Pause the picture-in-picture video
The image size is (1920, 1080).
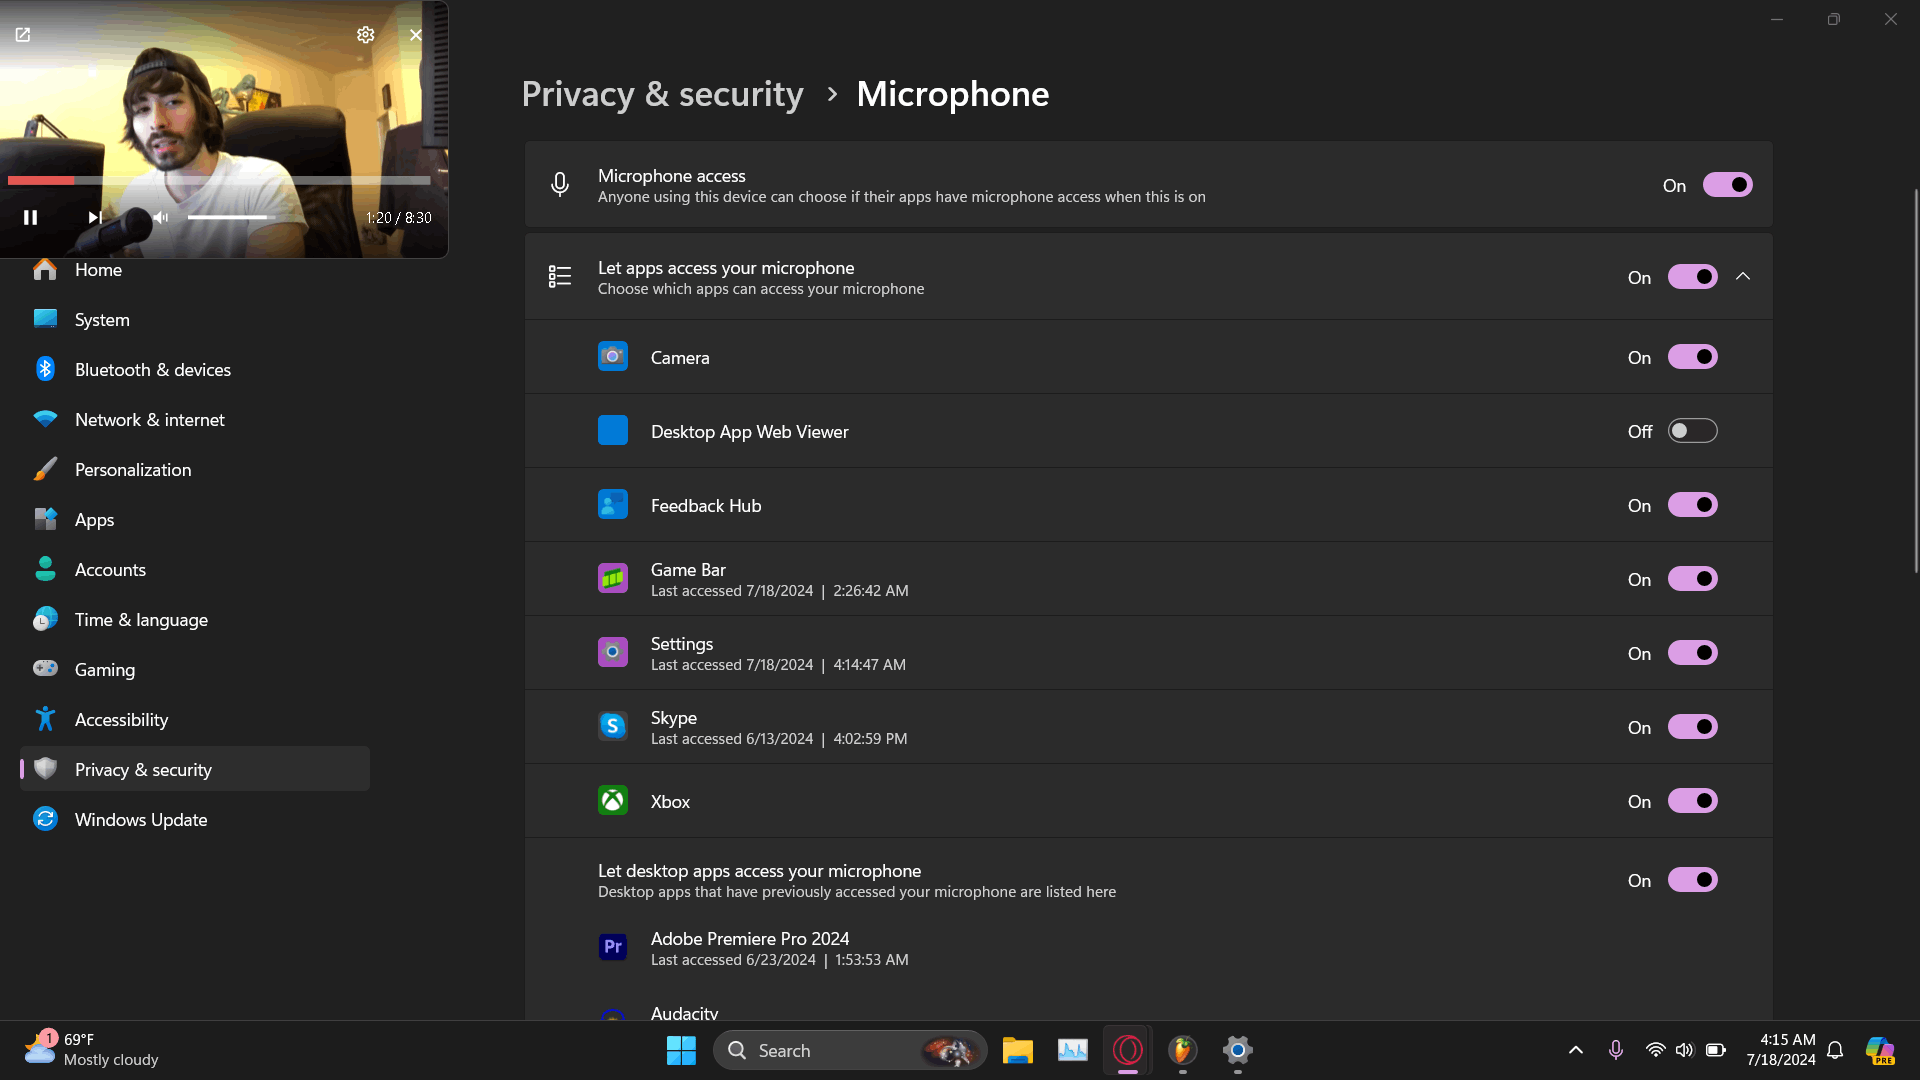(30, 217)
